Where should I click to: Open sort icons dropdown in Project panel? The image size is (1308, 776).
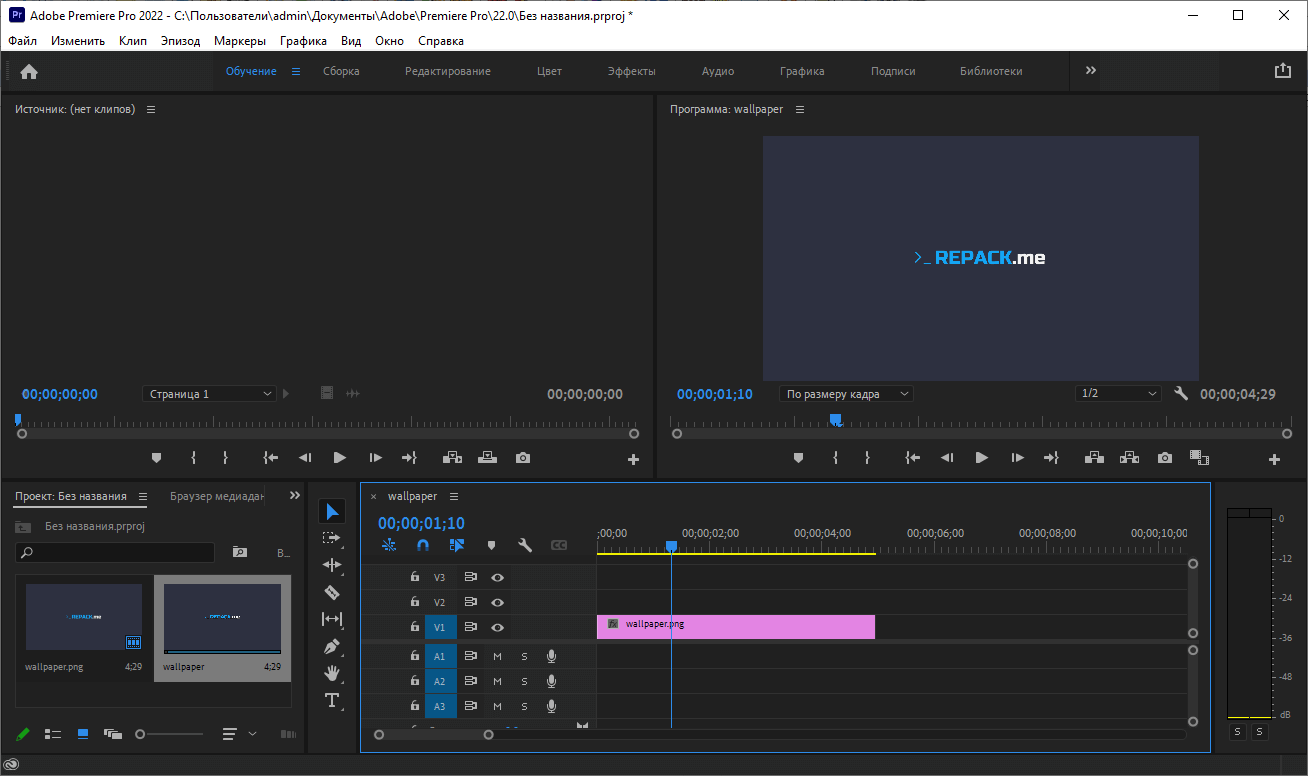click(238, 734)
